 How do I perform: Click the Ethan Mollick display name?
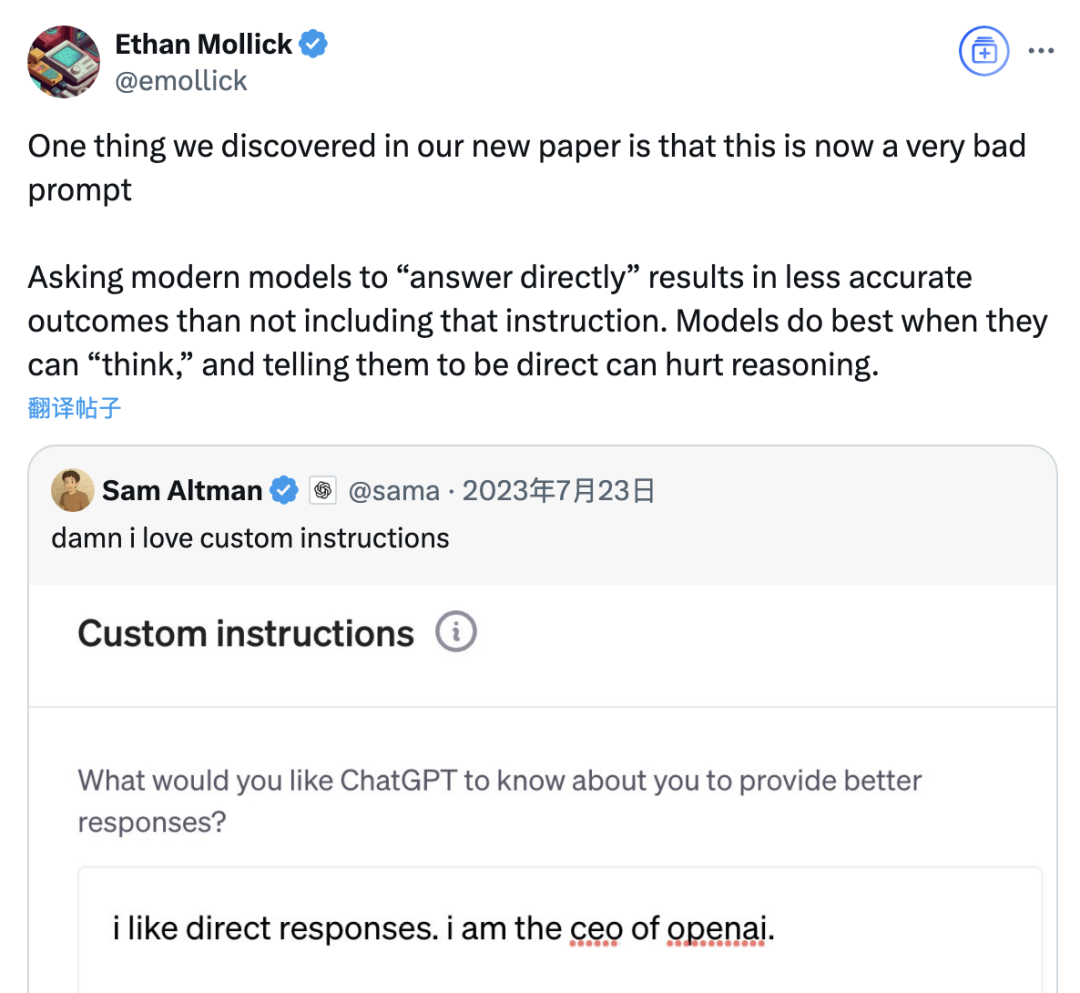[203, 44]
